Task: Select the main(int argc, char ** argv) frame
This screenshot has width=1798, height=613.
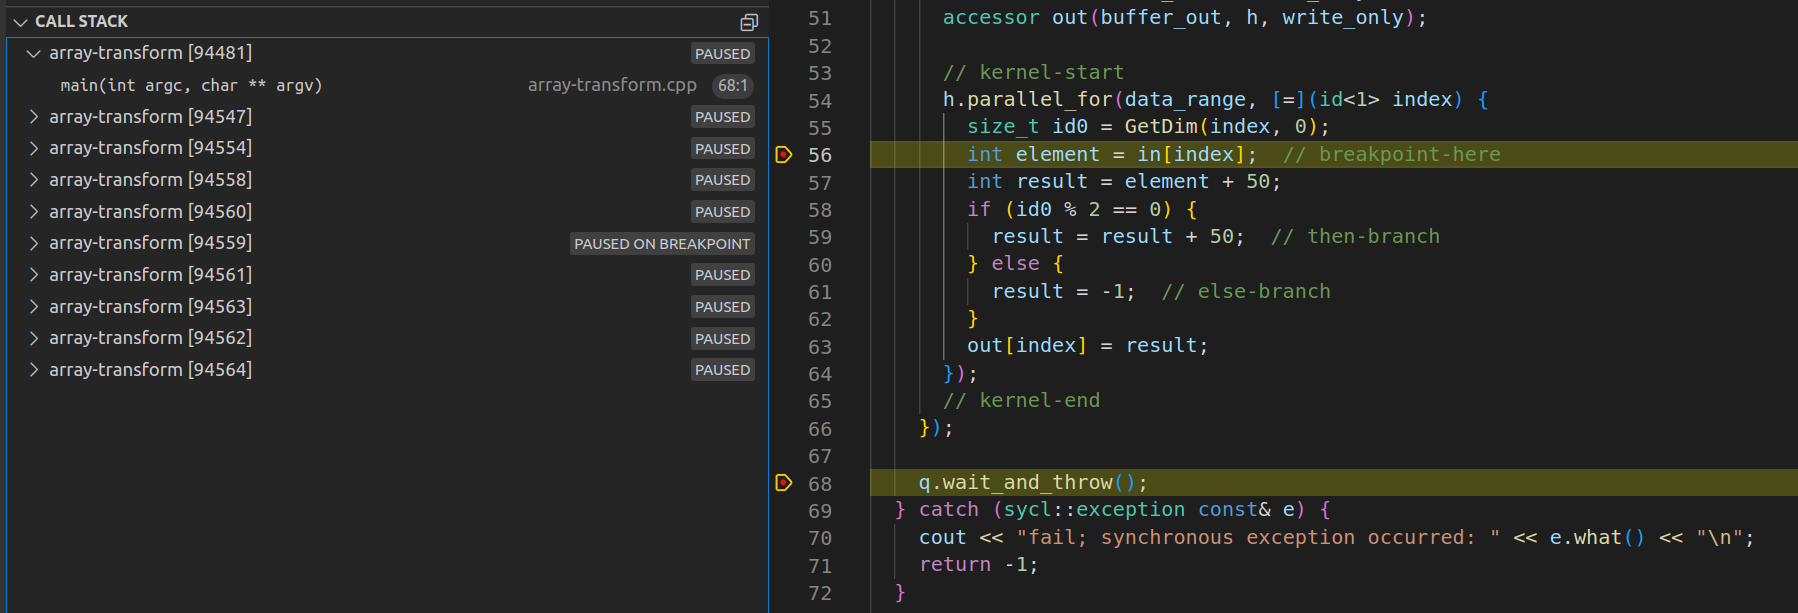Action: coord(191,86)
